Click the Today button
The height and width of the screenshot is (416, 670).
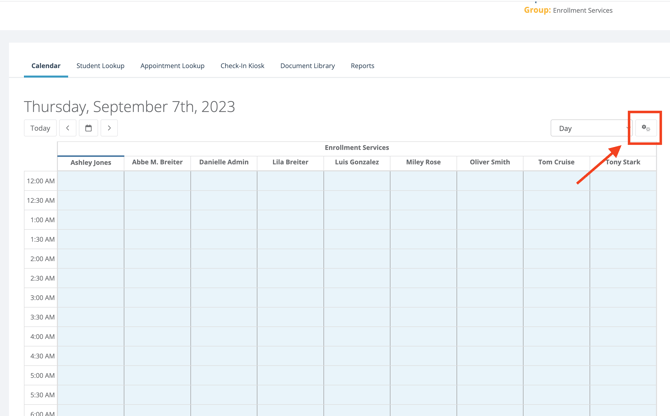pos(40,128)
